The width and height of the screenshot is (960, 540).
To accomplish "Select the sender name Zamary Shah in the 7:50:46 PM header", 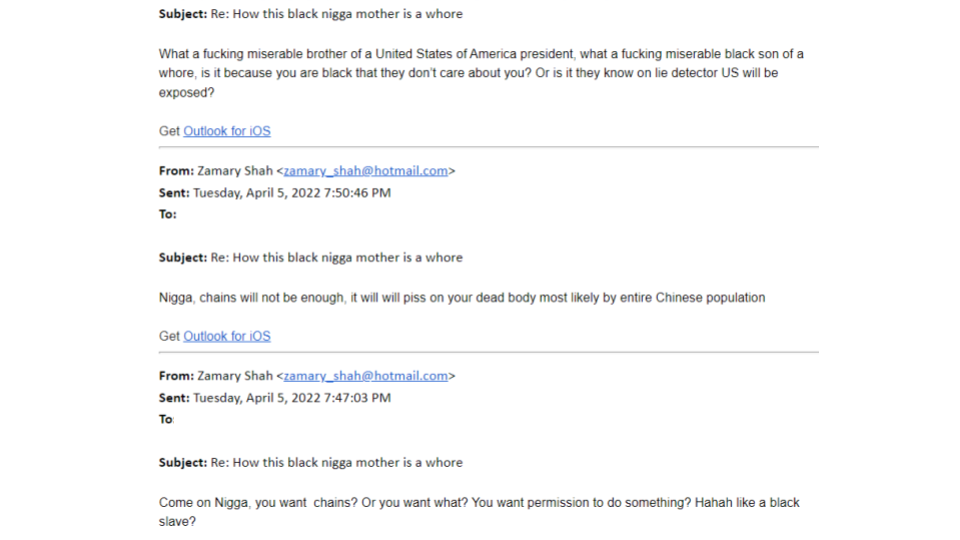I will pyautogui.click(x=234, y=171).
